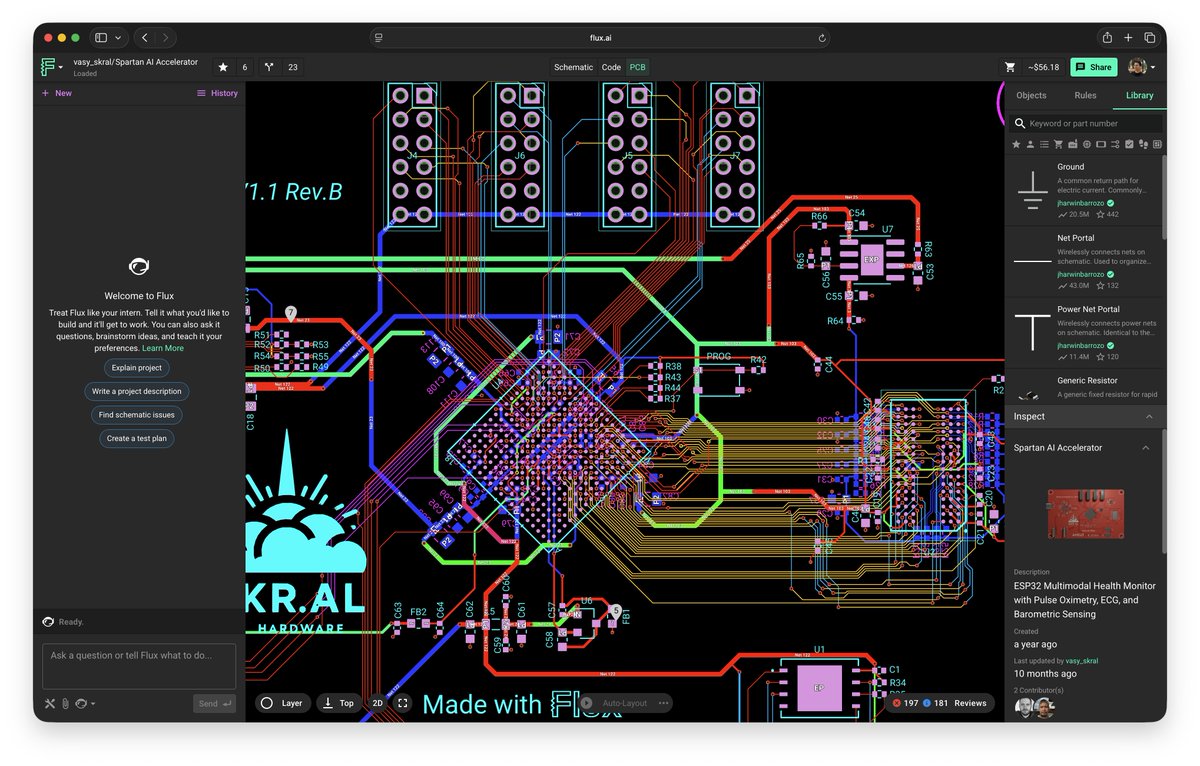The image size is (1200, 766).
Task: Switch to the Schematic view tab
Action: pyautogui.click(x=573, y=67)
